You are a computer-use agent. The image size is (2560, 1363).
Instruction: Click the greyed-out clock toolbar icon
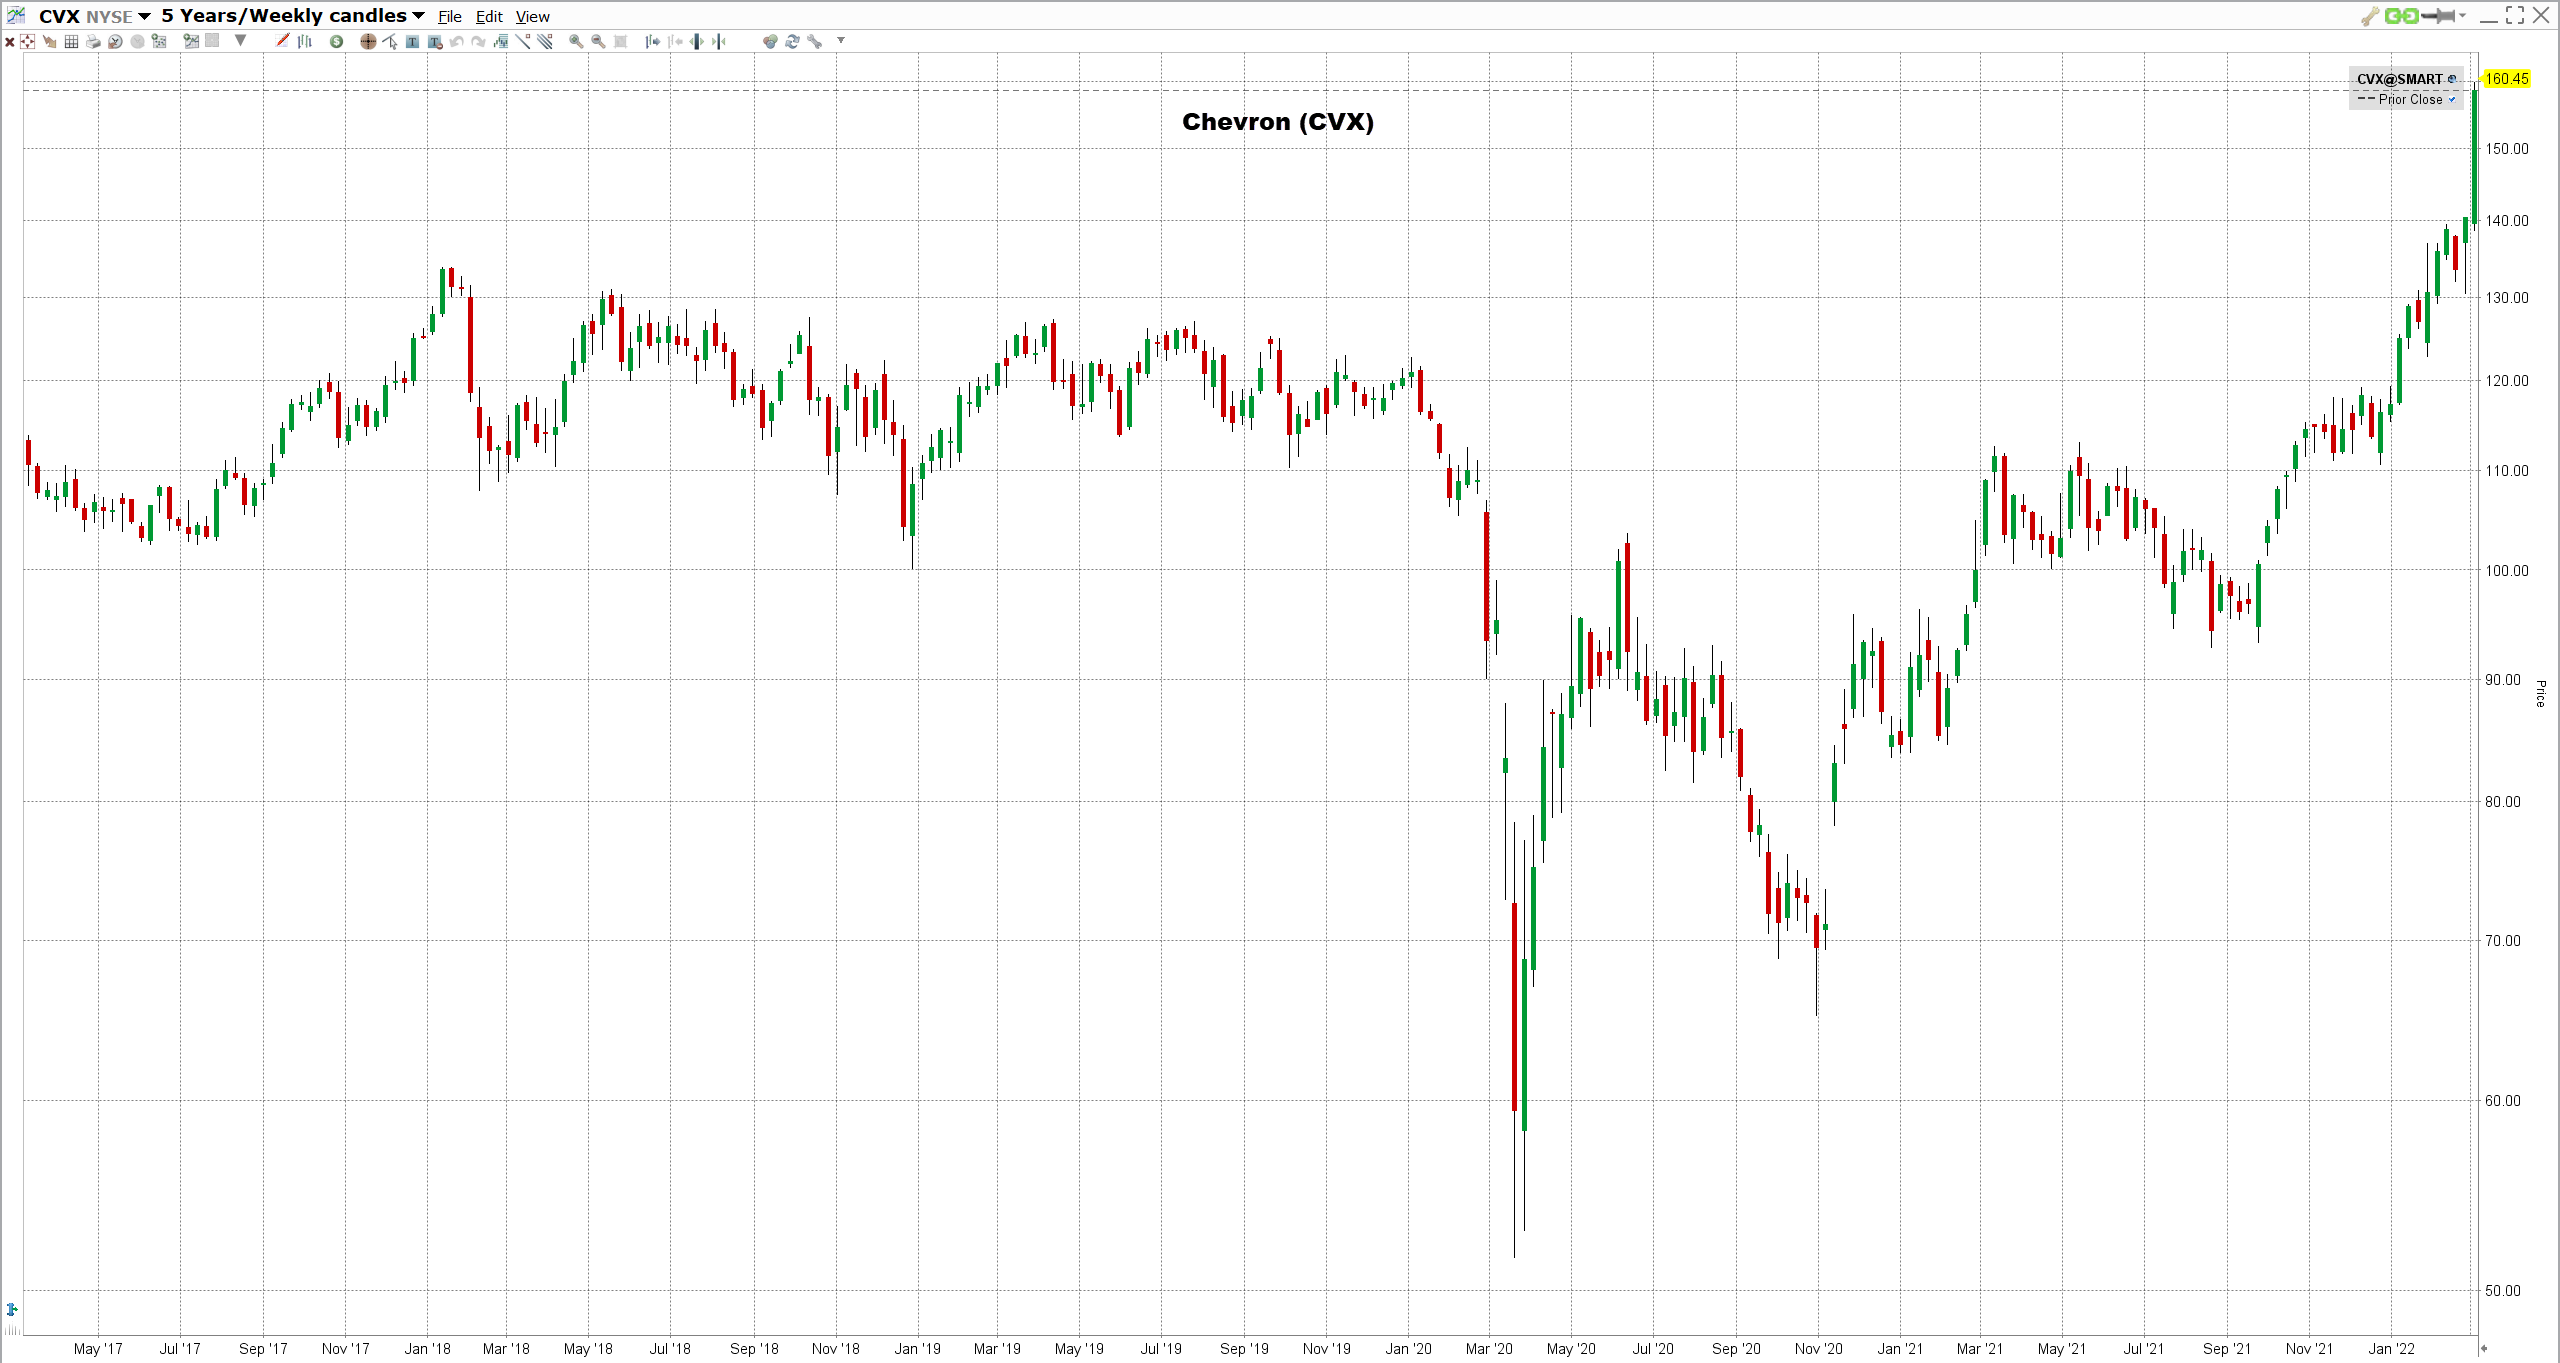click(x=137, y=41)
